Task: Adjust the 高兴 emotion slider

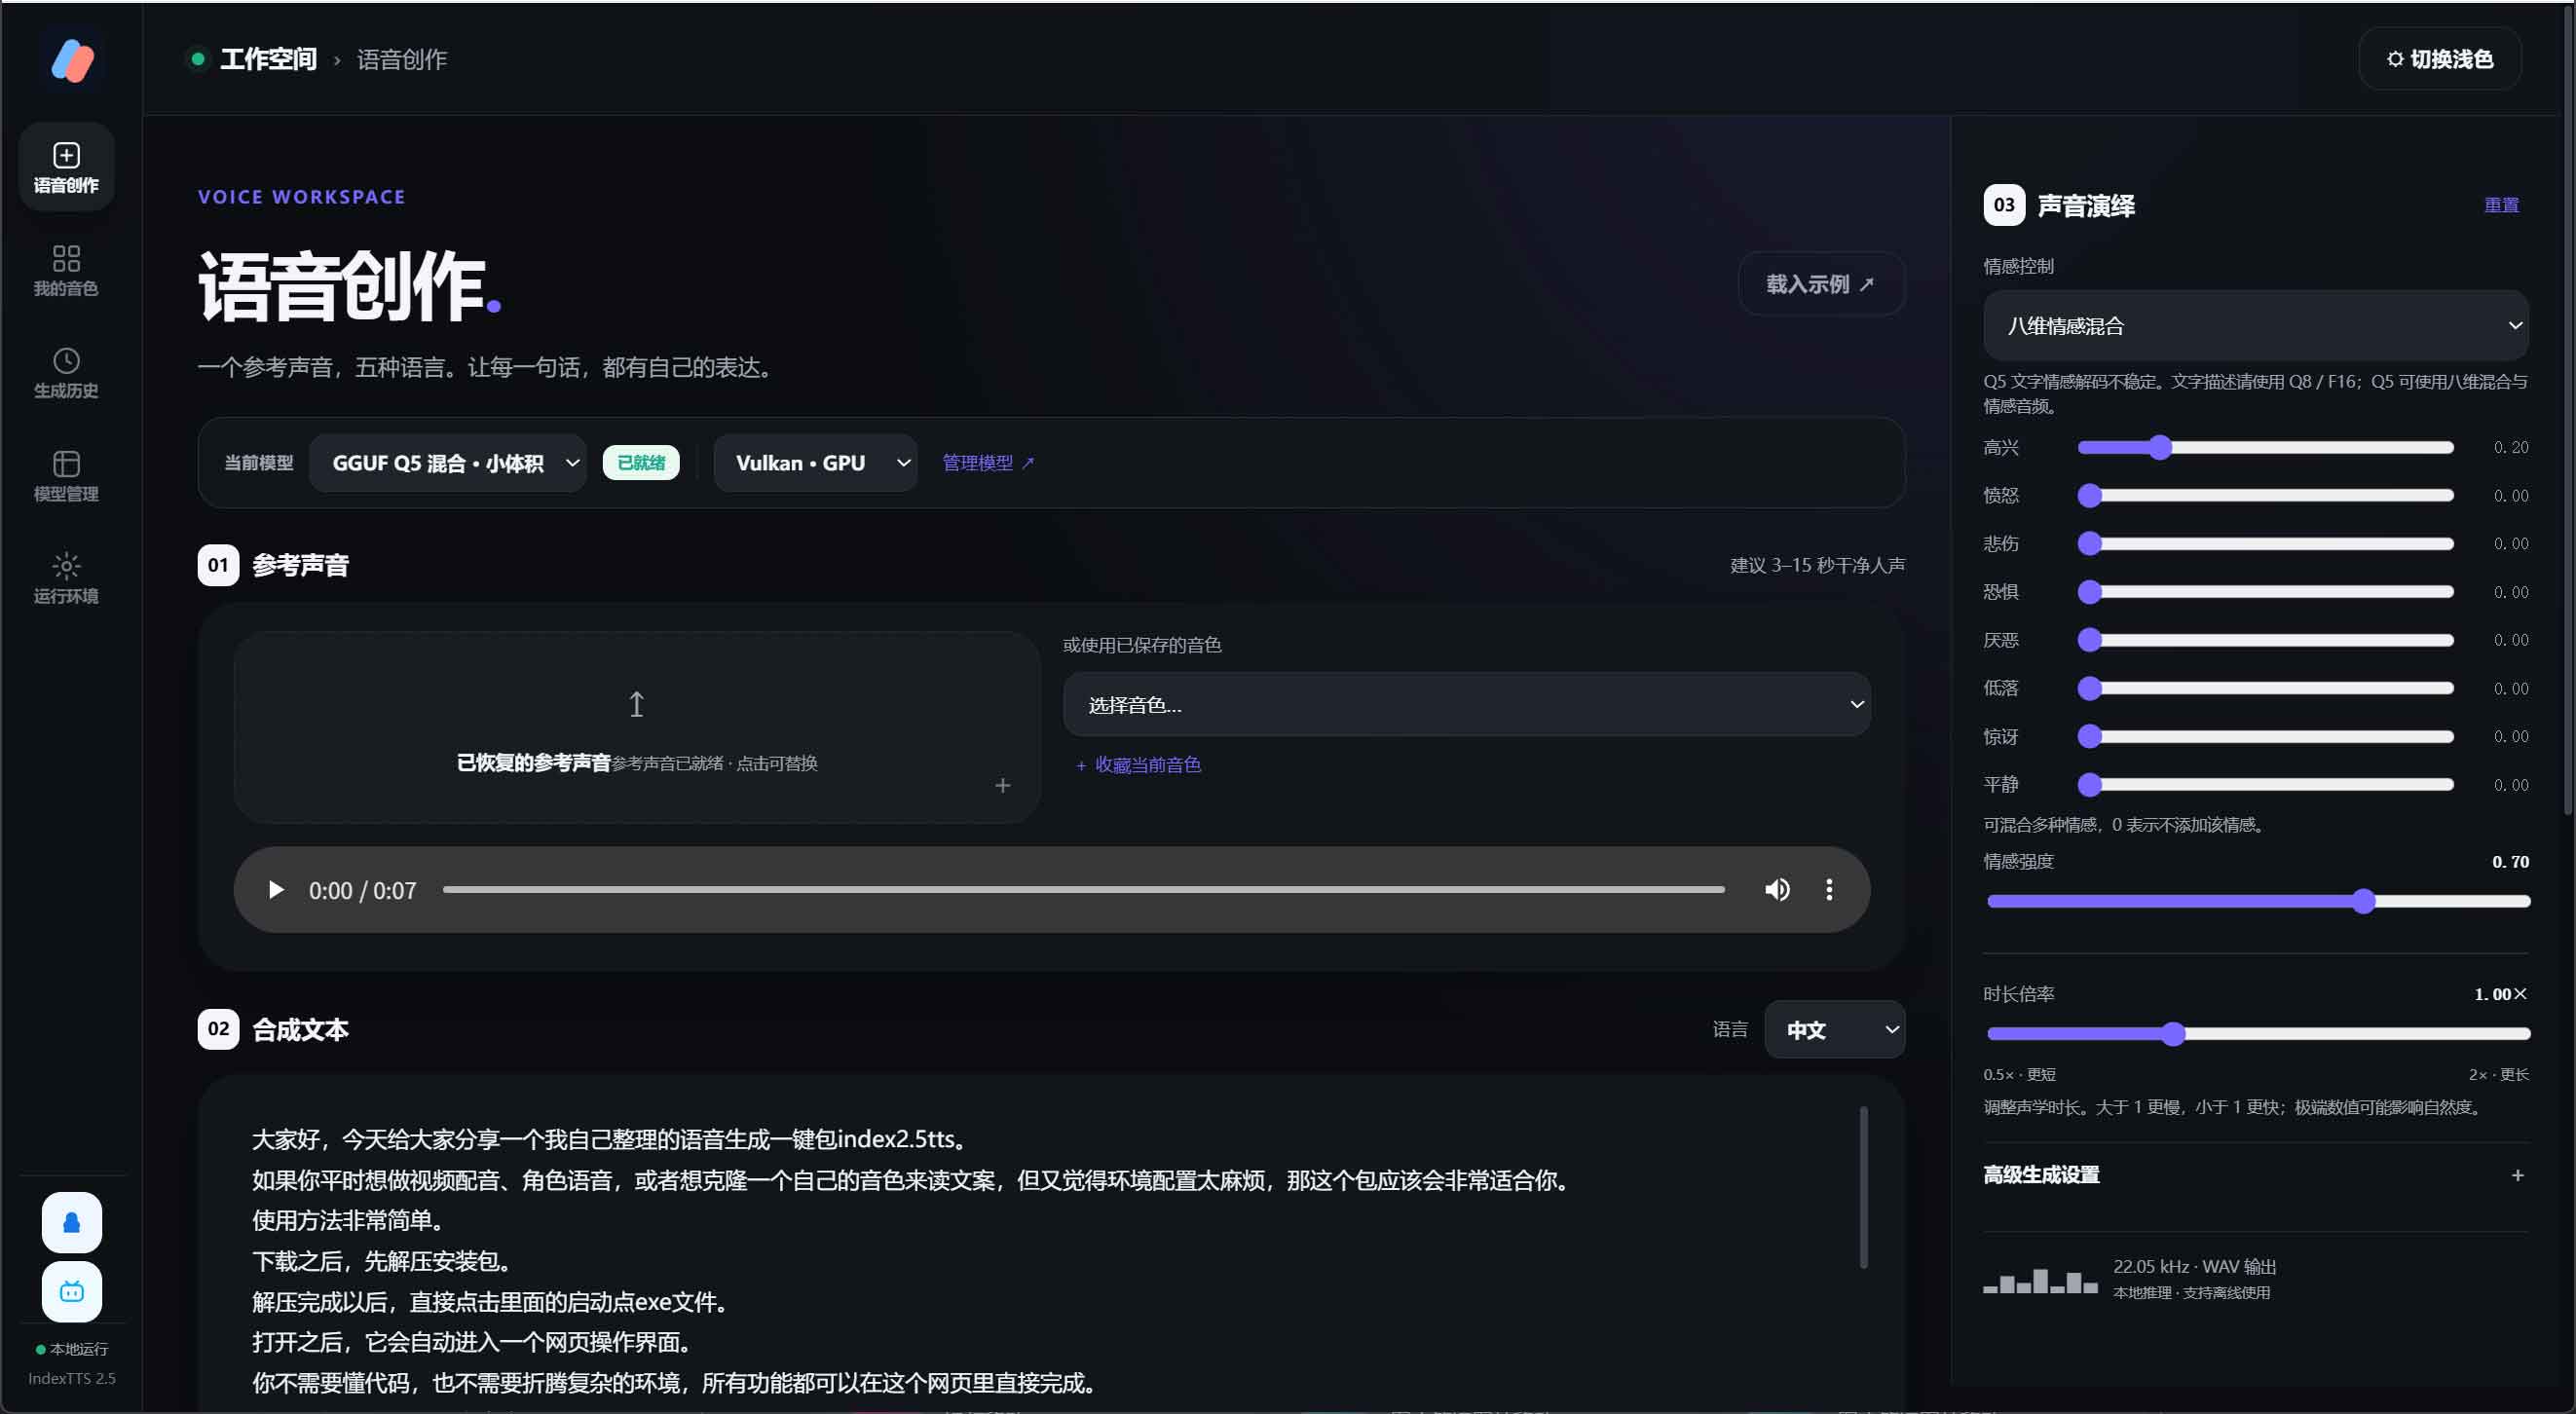Action: [x=2265, y=447]
